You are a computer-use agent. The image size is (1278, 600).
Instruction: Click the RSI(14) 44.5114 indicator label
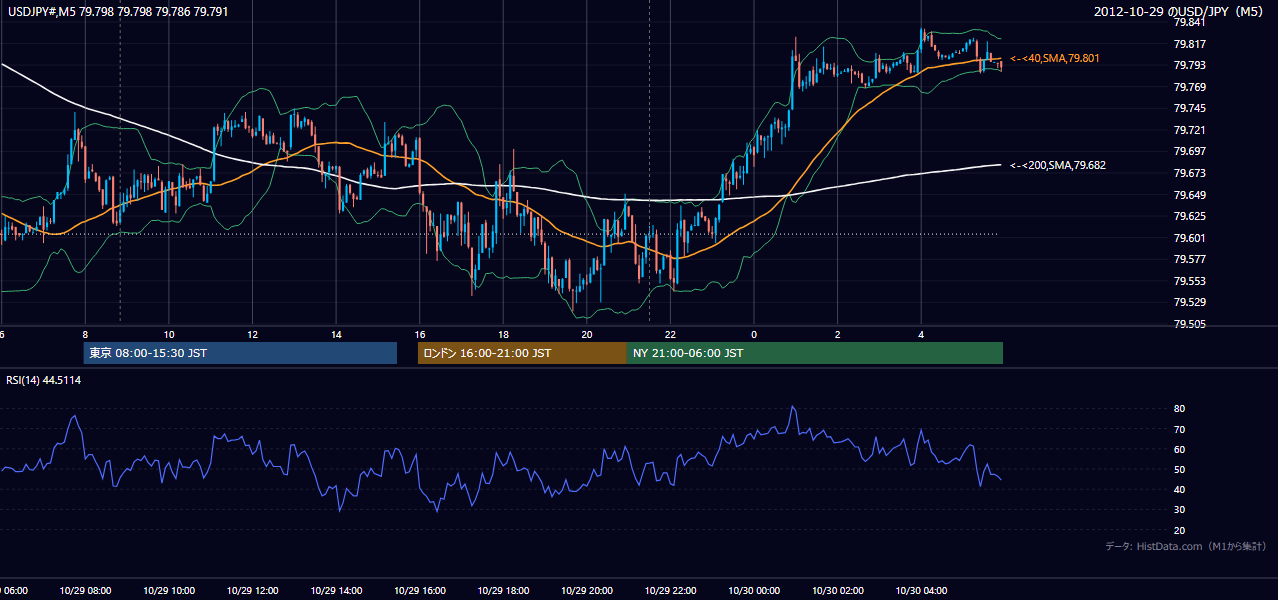pos(44,380)
